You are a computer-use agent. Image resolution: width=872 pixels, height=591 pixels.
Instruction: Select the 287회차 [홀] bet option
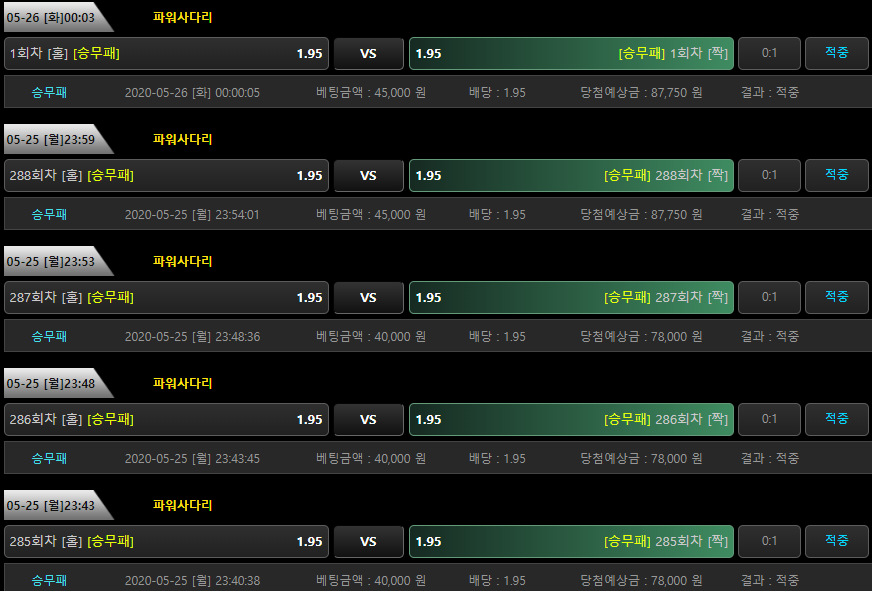click(166, 297)
